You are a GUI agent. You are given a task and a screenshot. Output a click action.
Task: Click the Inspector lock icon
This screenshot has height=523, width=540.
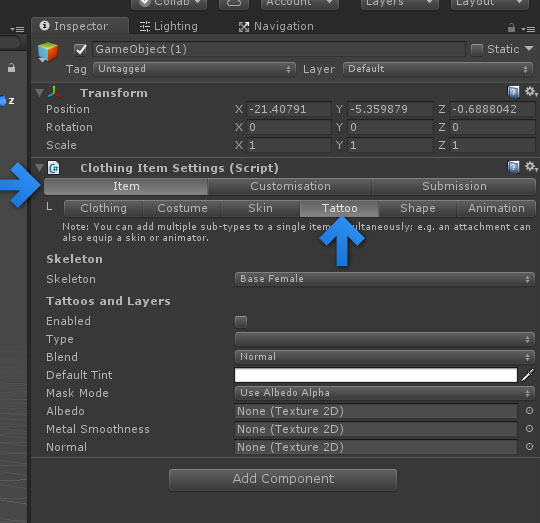click(511, 28)
